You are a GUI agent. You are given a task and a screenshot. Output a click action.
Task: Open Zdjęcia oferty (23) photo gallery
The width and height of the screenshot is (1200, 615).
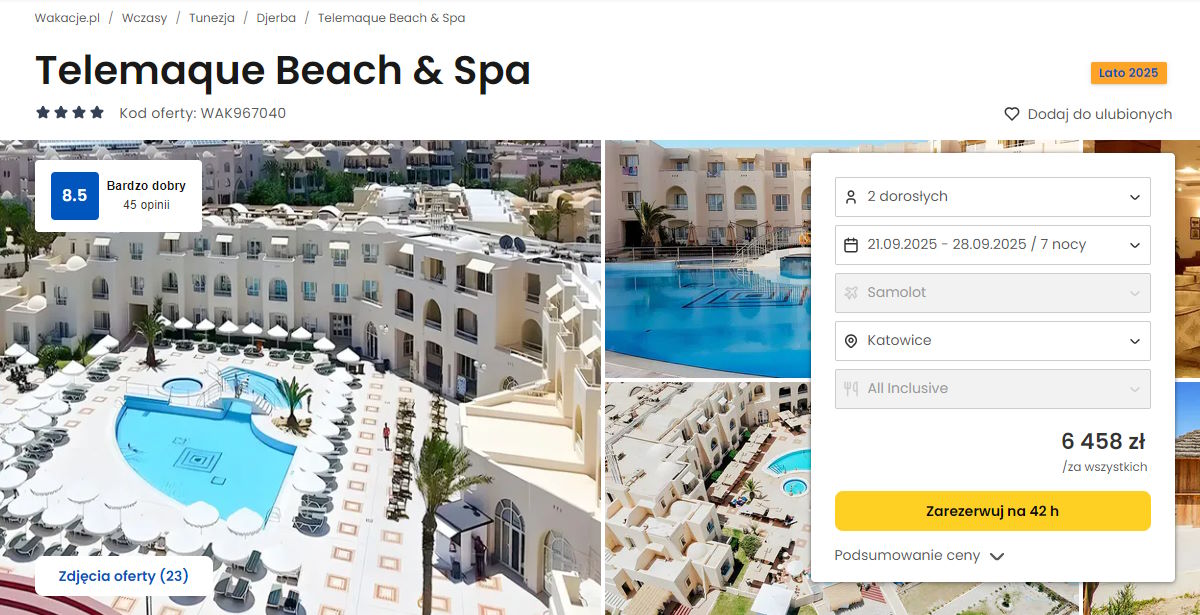tap(124, 576)
